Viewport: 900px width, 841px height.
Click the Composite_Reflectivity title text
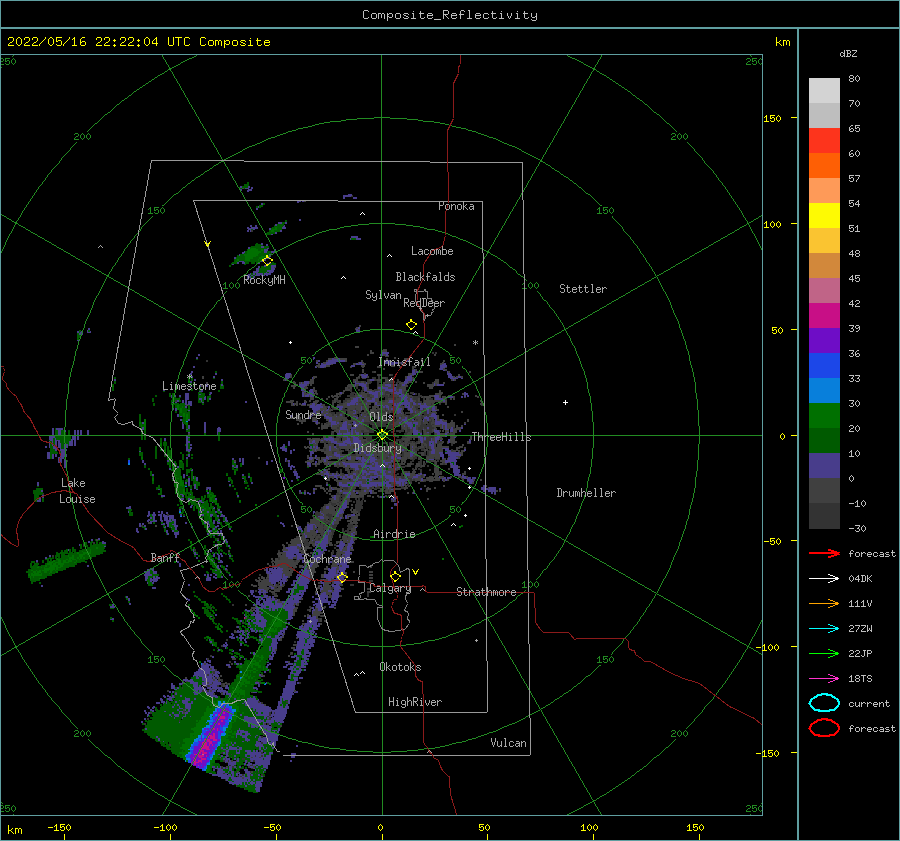[450, 15]
